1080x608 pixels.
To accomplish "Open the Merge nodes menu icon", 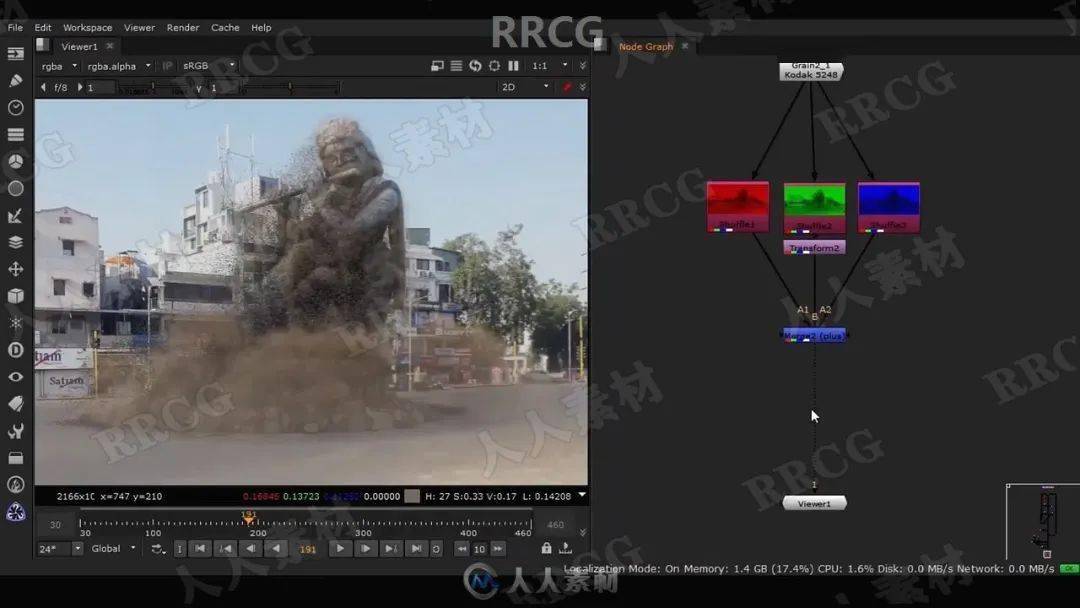I will [14, 240].
